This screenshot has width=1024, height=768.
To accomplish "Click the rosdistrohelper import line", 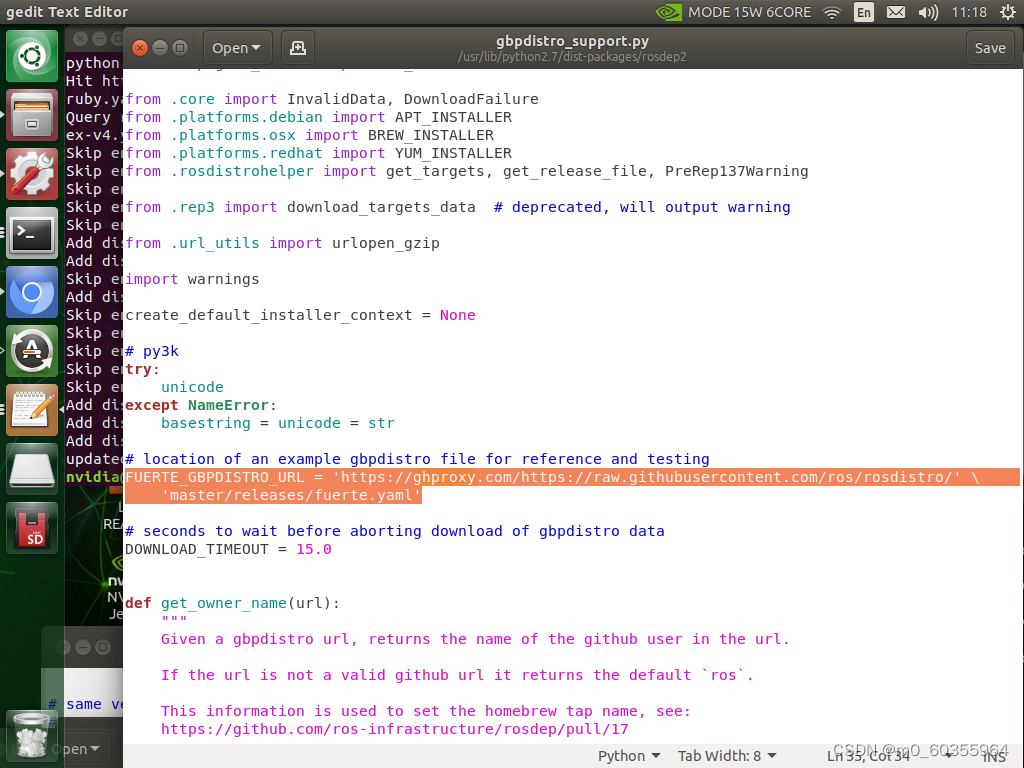I will tap(466, 172).
